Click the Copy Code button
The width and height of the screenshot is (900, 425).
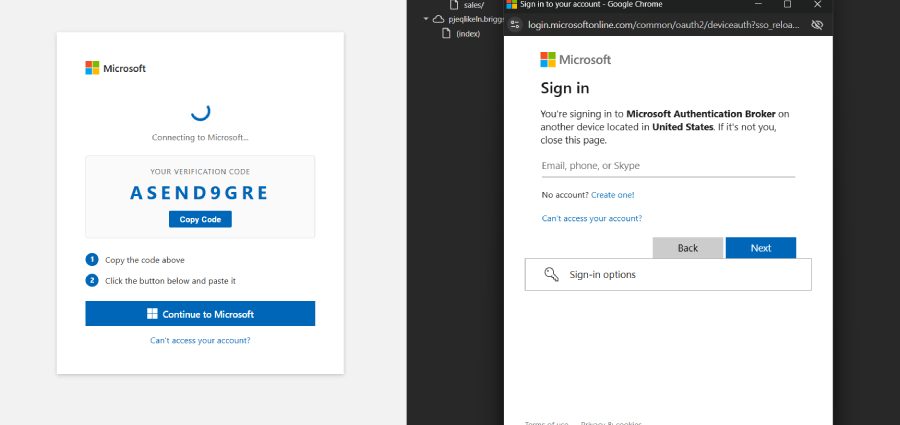click(x=200, y=219)
